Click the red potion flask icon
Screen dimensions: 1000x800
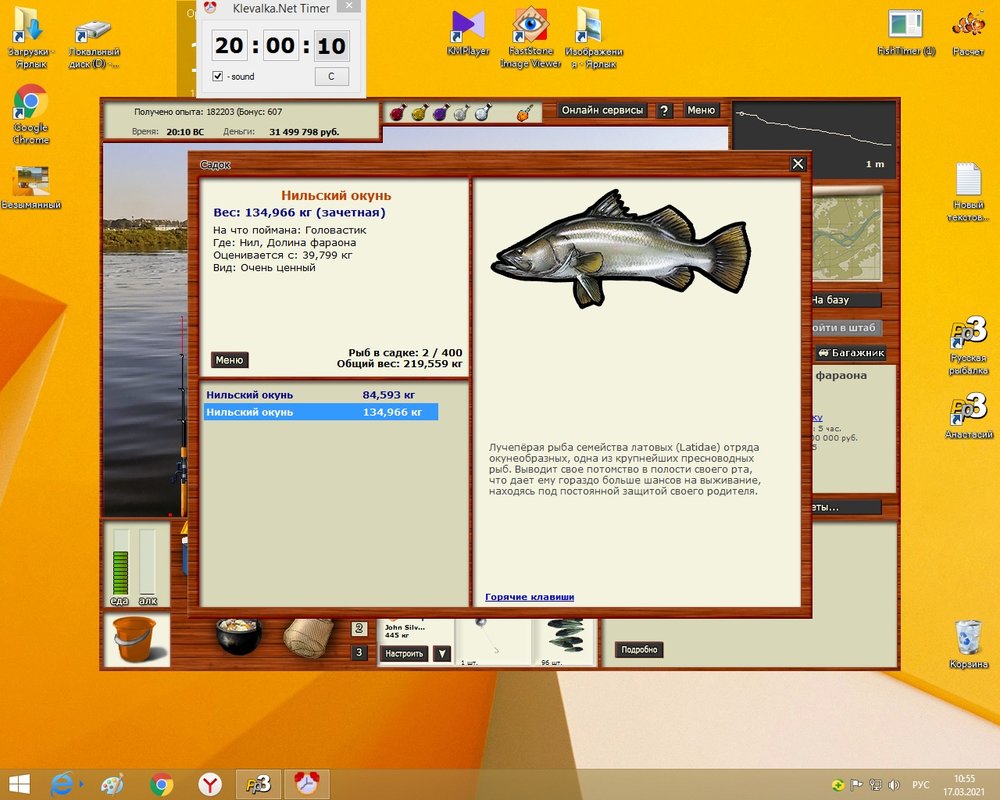click(x=397, y=113)
